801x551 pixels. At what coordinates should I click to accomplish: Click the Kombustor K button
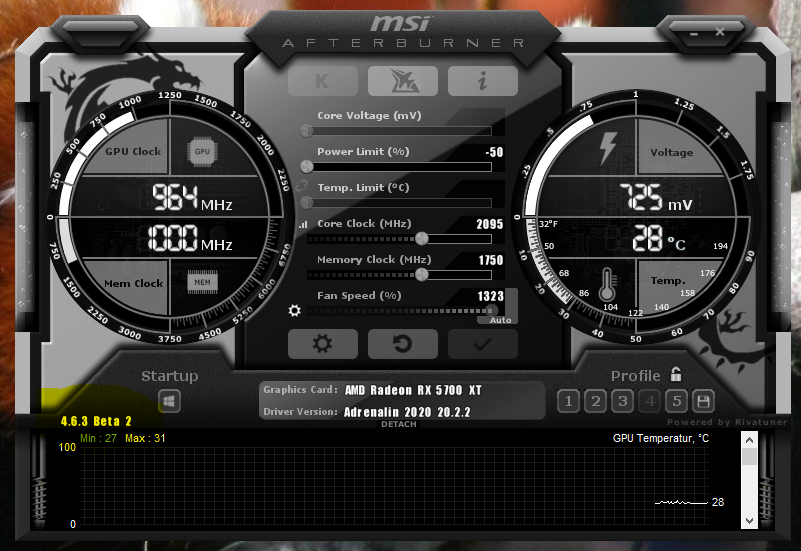(322, 81)
